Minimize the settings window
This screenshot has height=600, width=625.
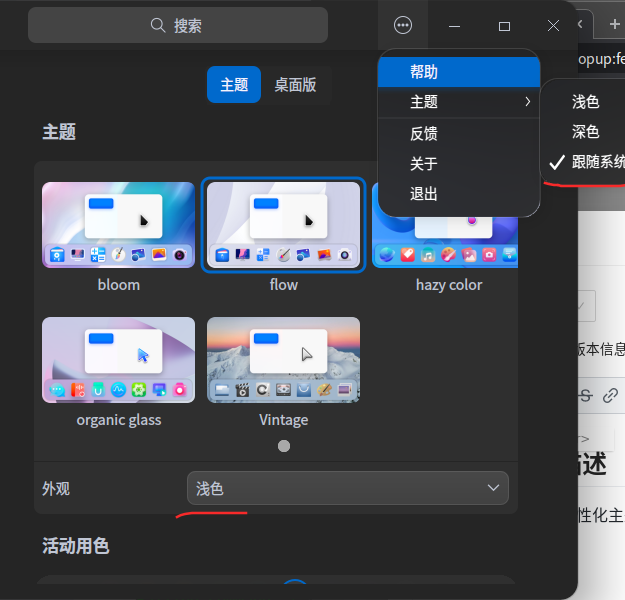454,26
